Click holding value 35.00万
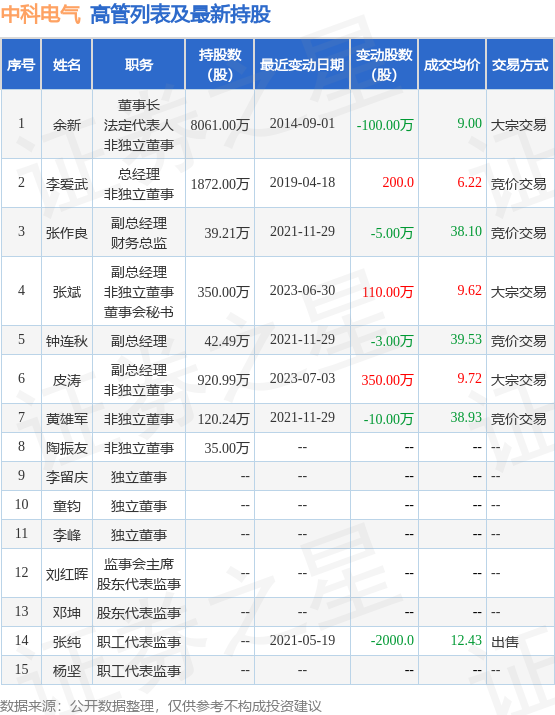 [x=227, y=448]
